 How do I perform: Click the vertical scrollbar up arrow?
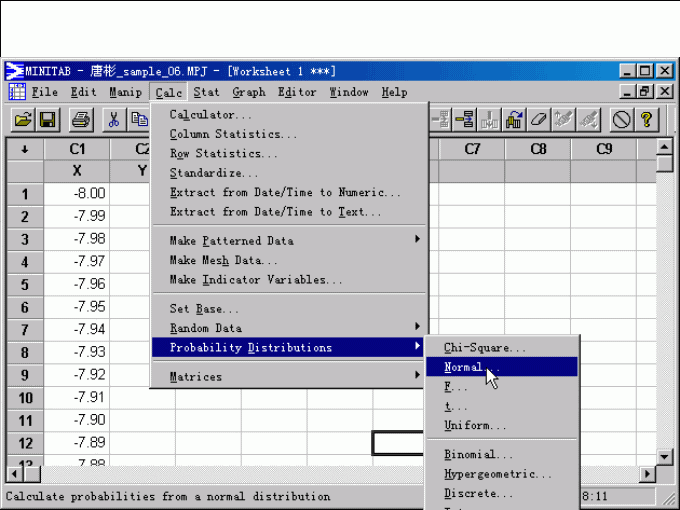665,148
